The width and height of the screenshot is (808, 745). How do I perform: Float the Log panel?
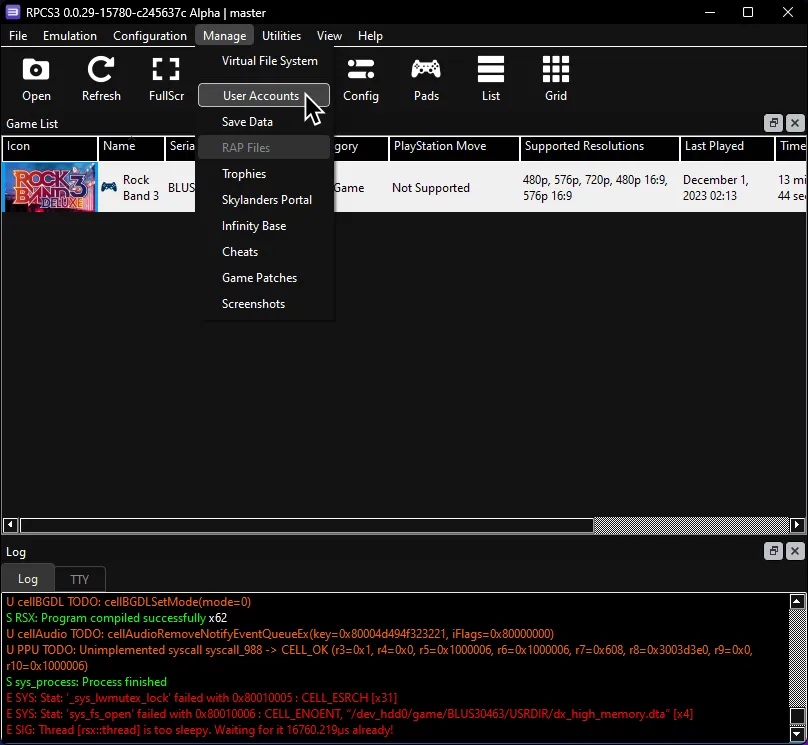tap(772, 550)
